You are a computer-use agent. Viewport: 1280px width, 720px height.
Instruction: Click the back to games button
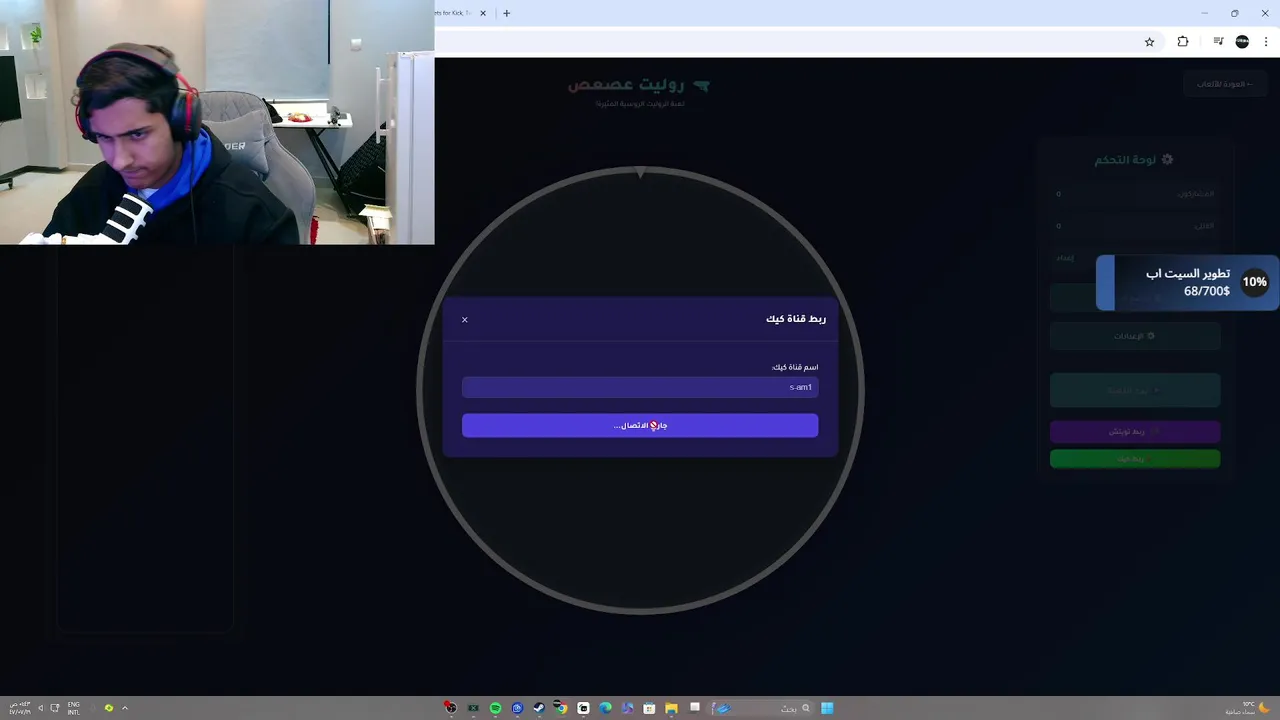[1225, 84]
